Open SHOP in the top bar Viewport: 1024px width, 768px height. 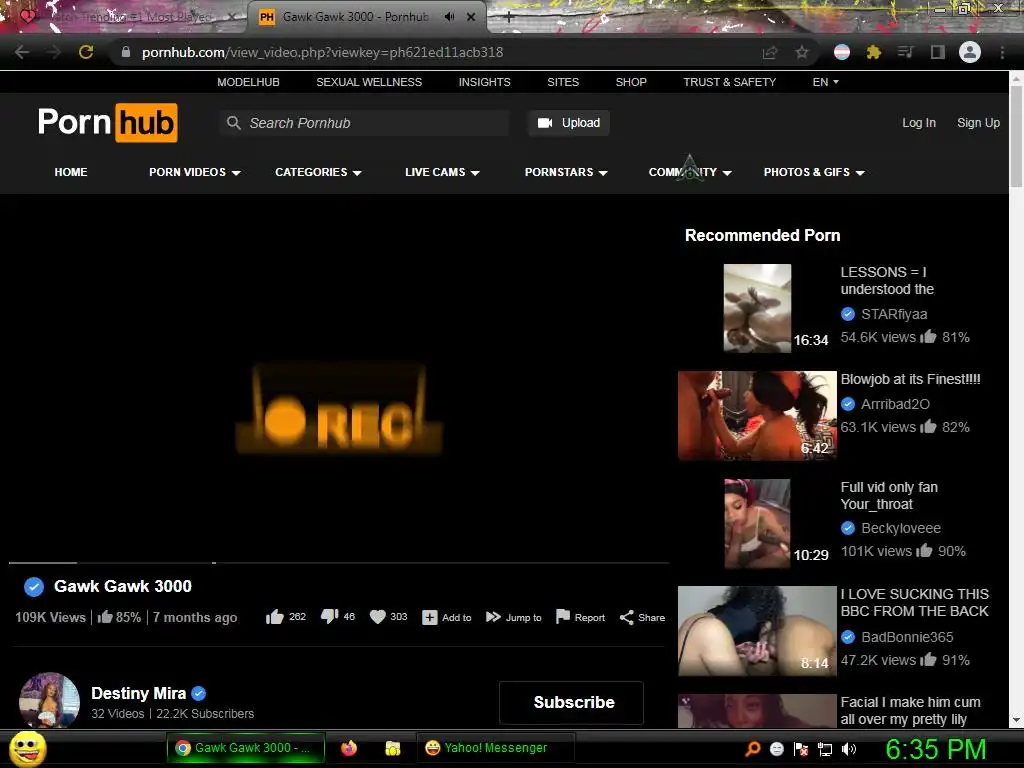point(631,82)
